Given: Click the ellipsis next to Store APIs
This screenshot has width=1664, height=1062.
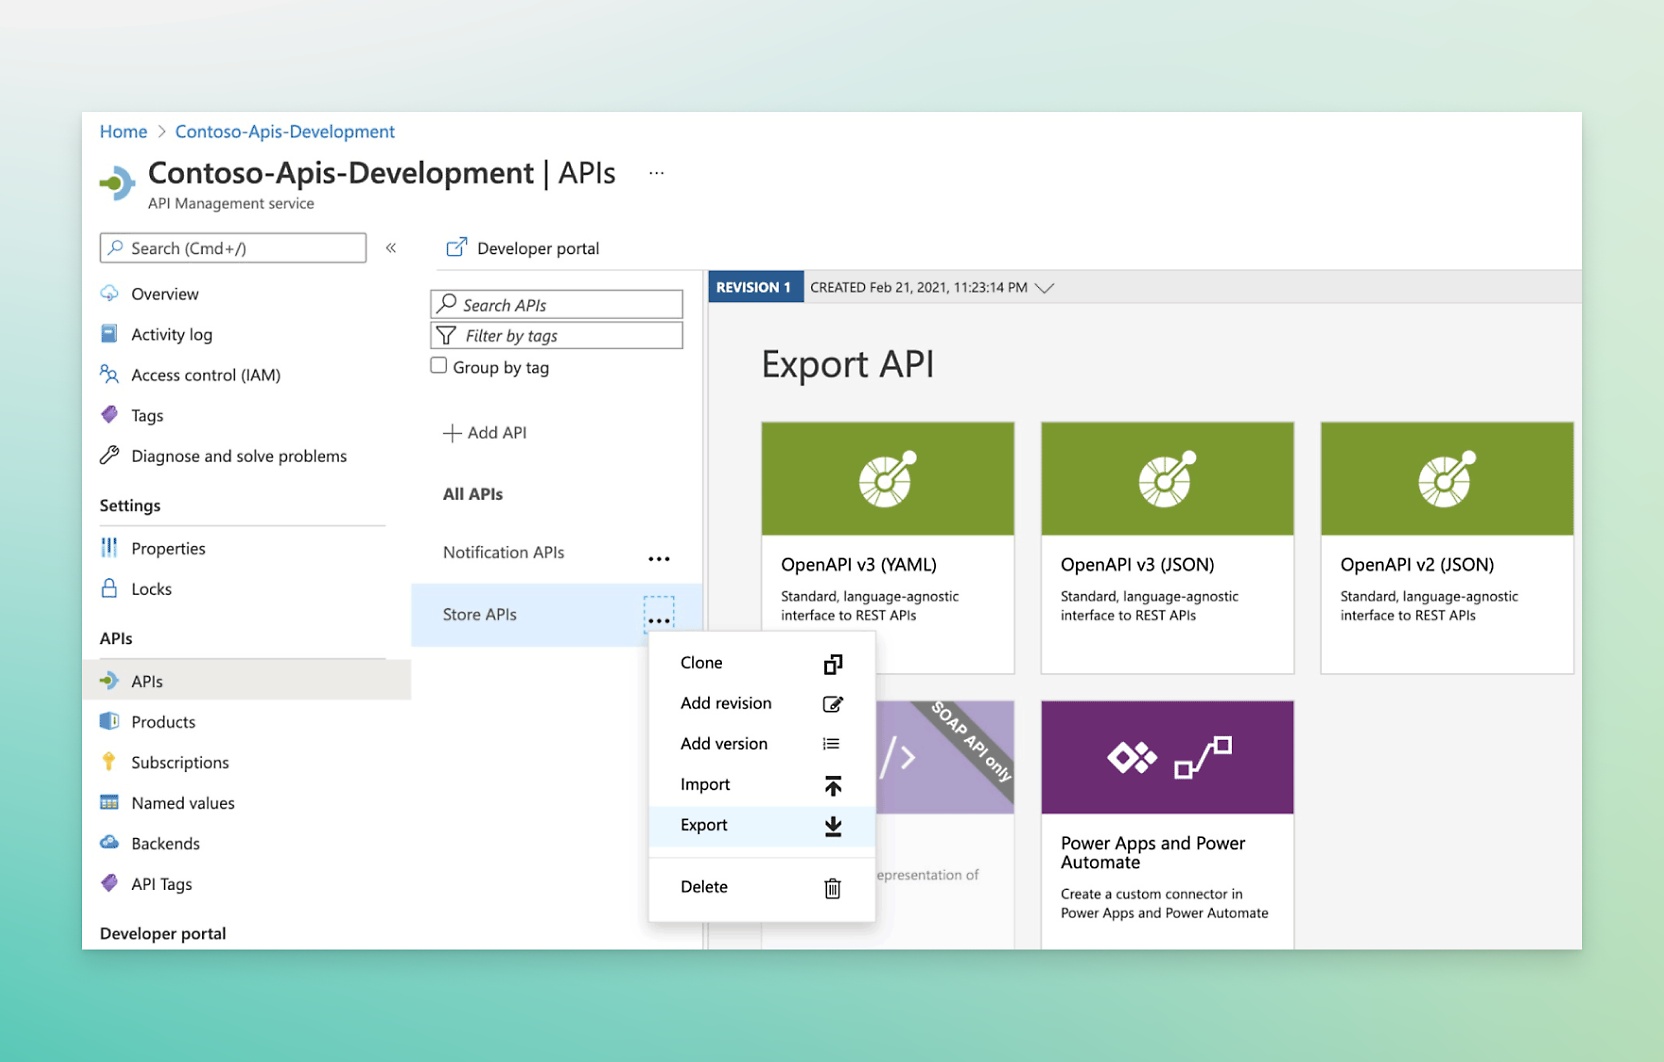Looking at the screenshot, I should click(658, 618).
